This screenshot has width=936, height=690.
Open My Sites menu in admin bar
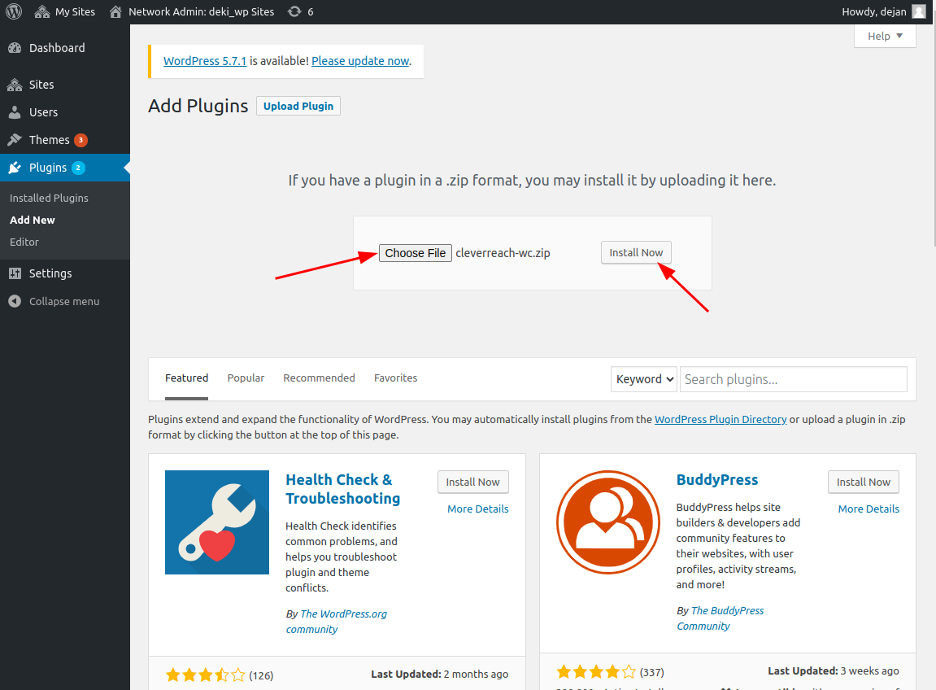coord(66,12)
